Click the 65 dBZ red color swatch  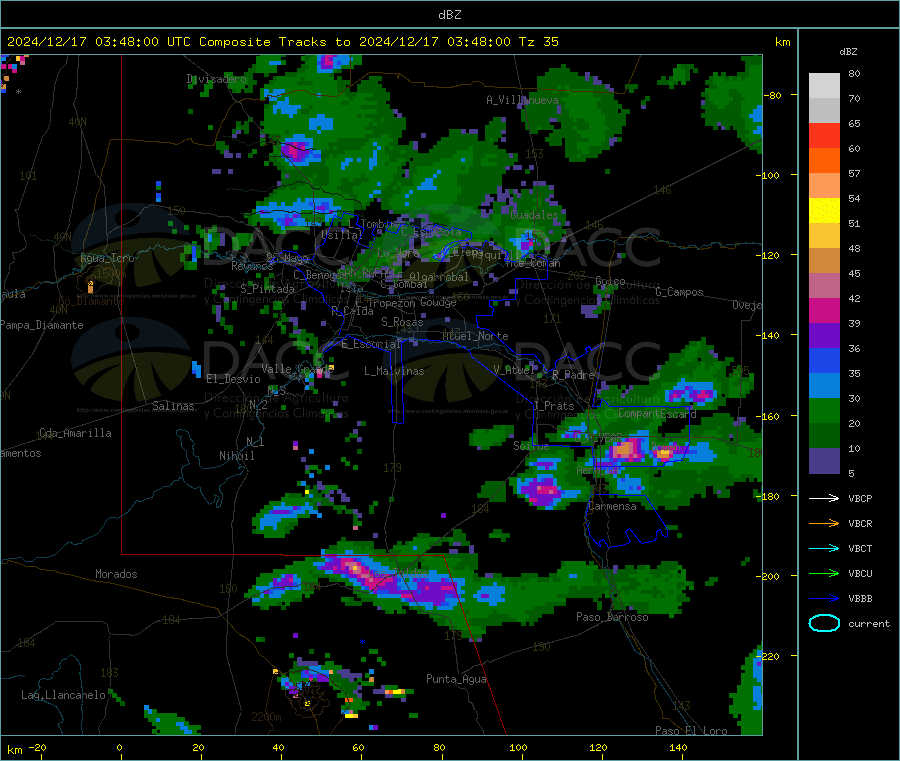coord(824,135)
